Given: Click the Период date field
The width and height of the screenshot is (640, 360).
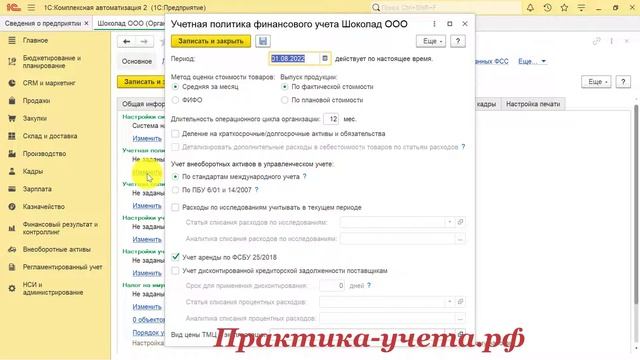Looking at the screenshot, I should (294, 58).
